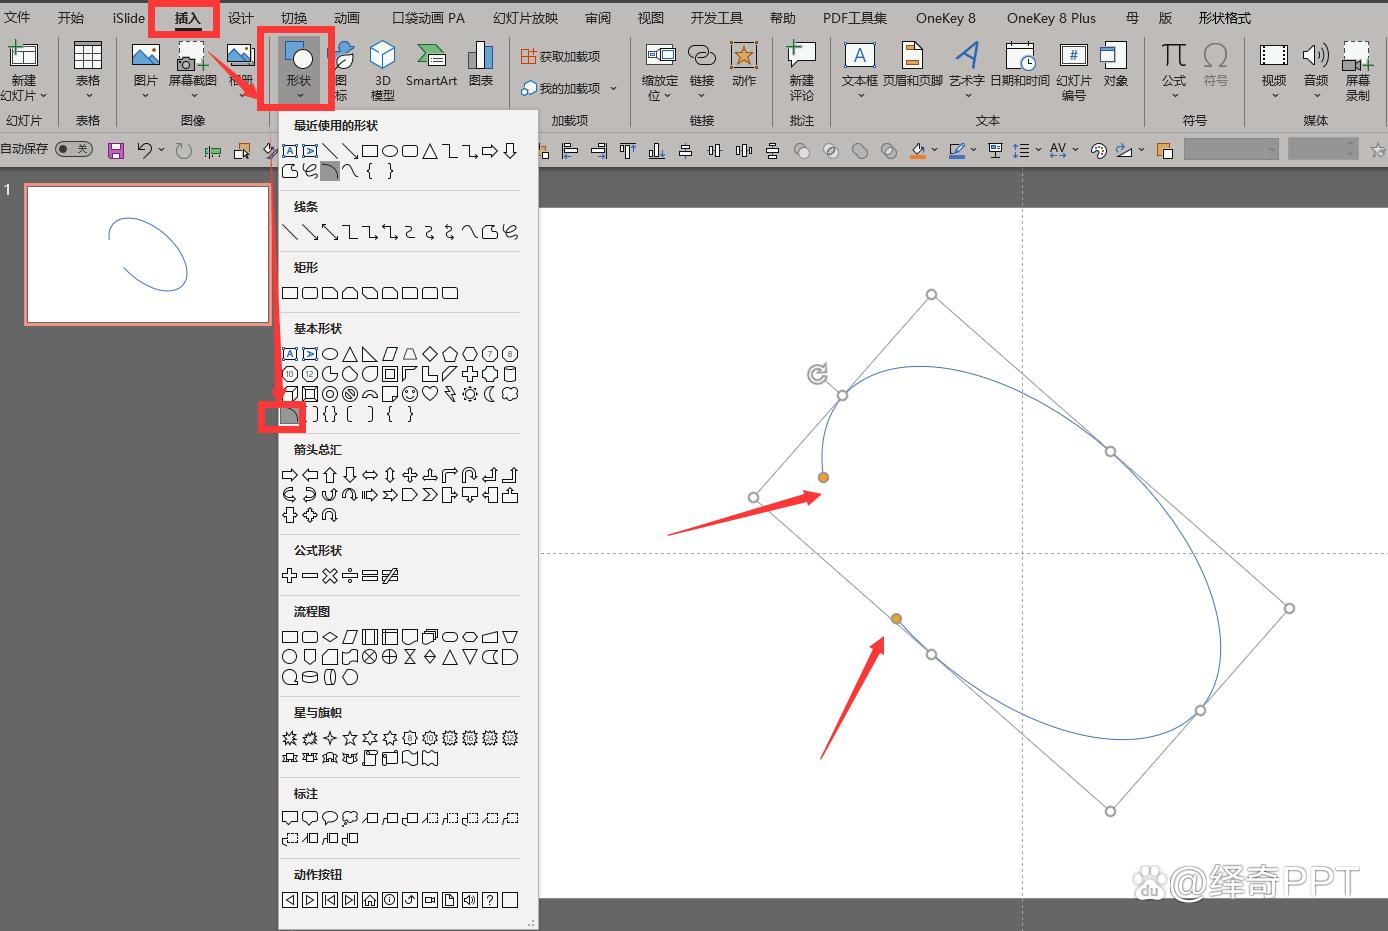Insert a video into the slide
1388x931 pixels.
coord(1272,67)
